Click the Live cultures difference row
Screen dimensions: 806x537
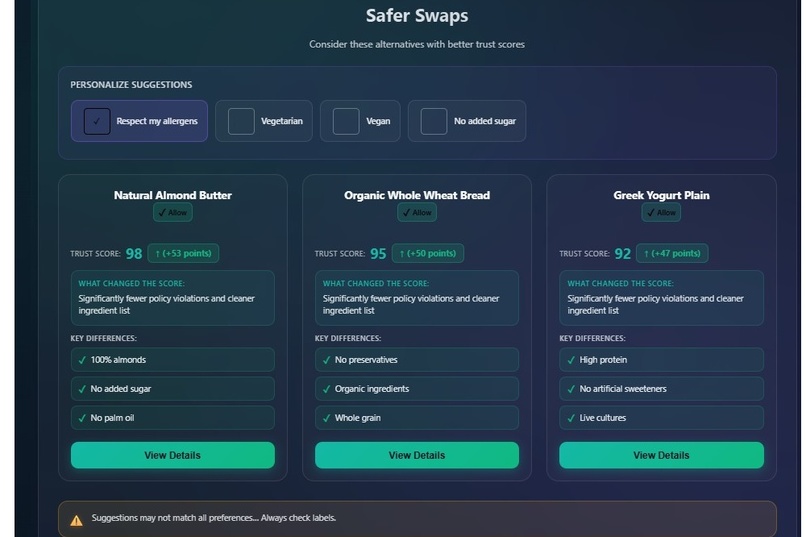pyautogui.click(x=661, y=418)
